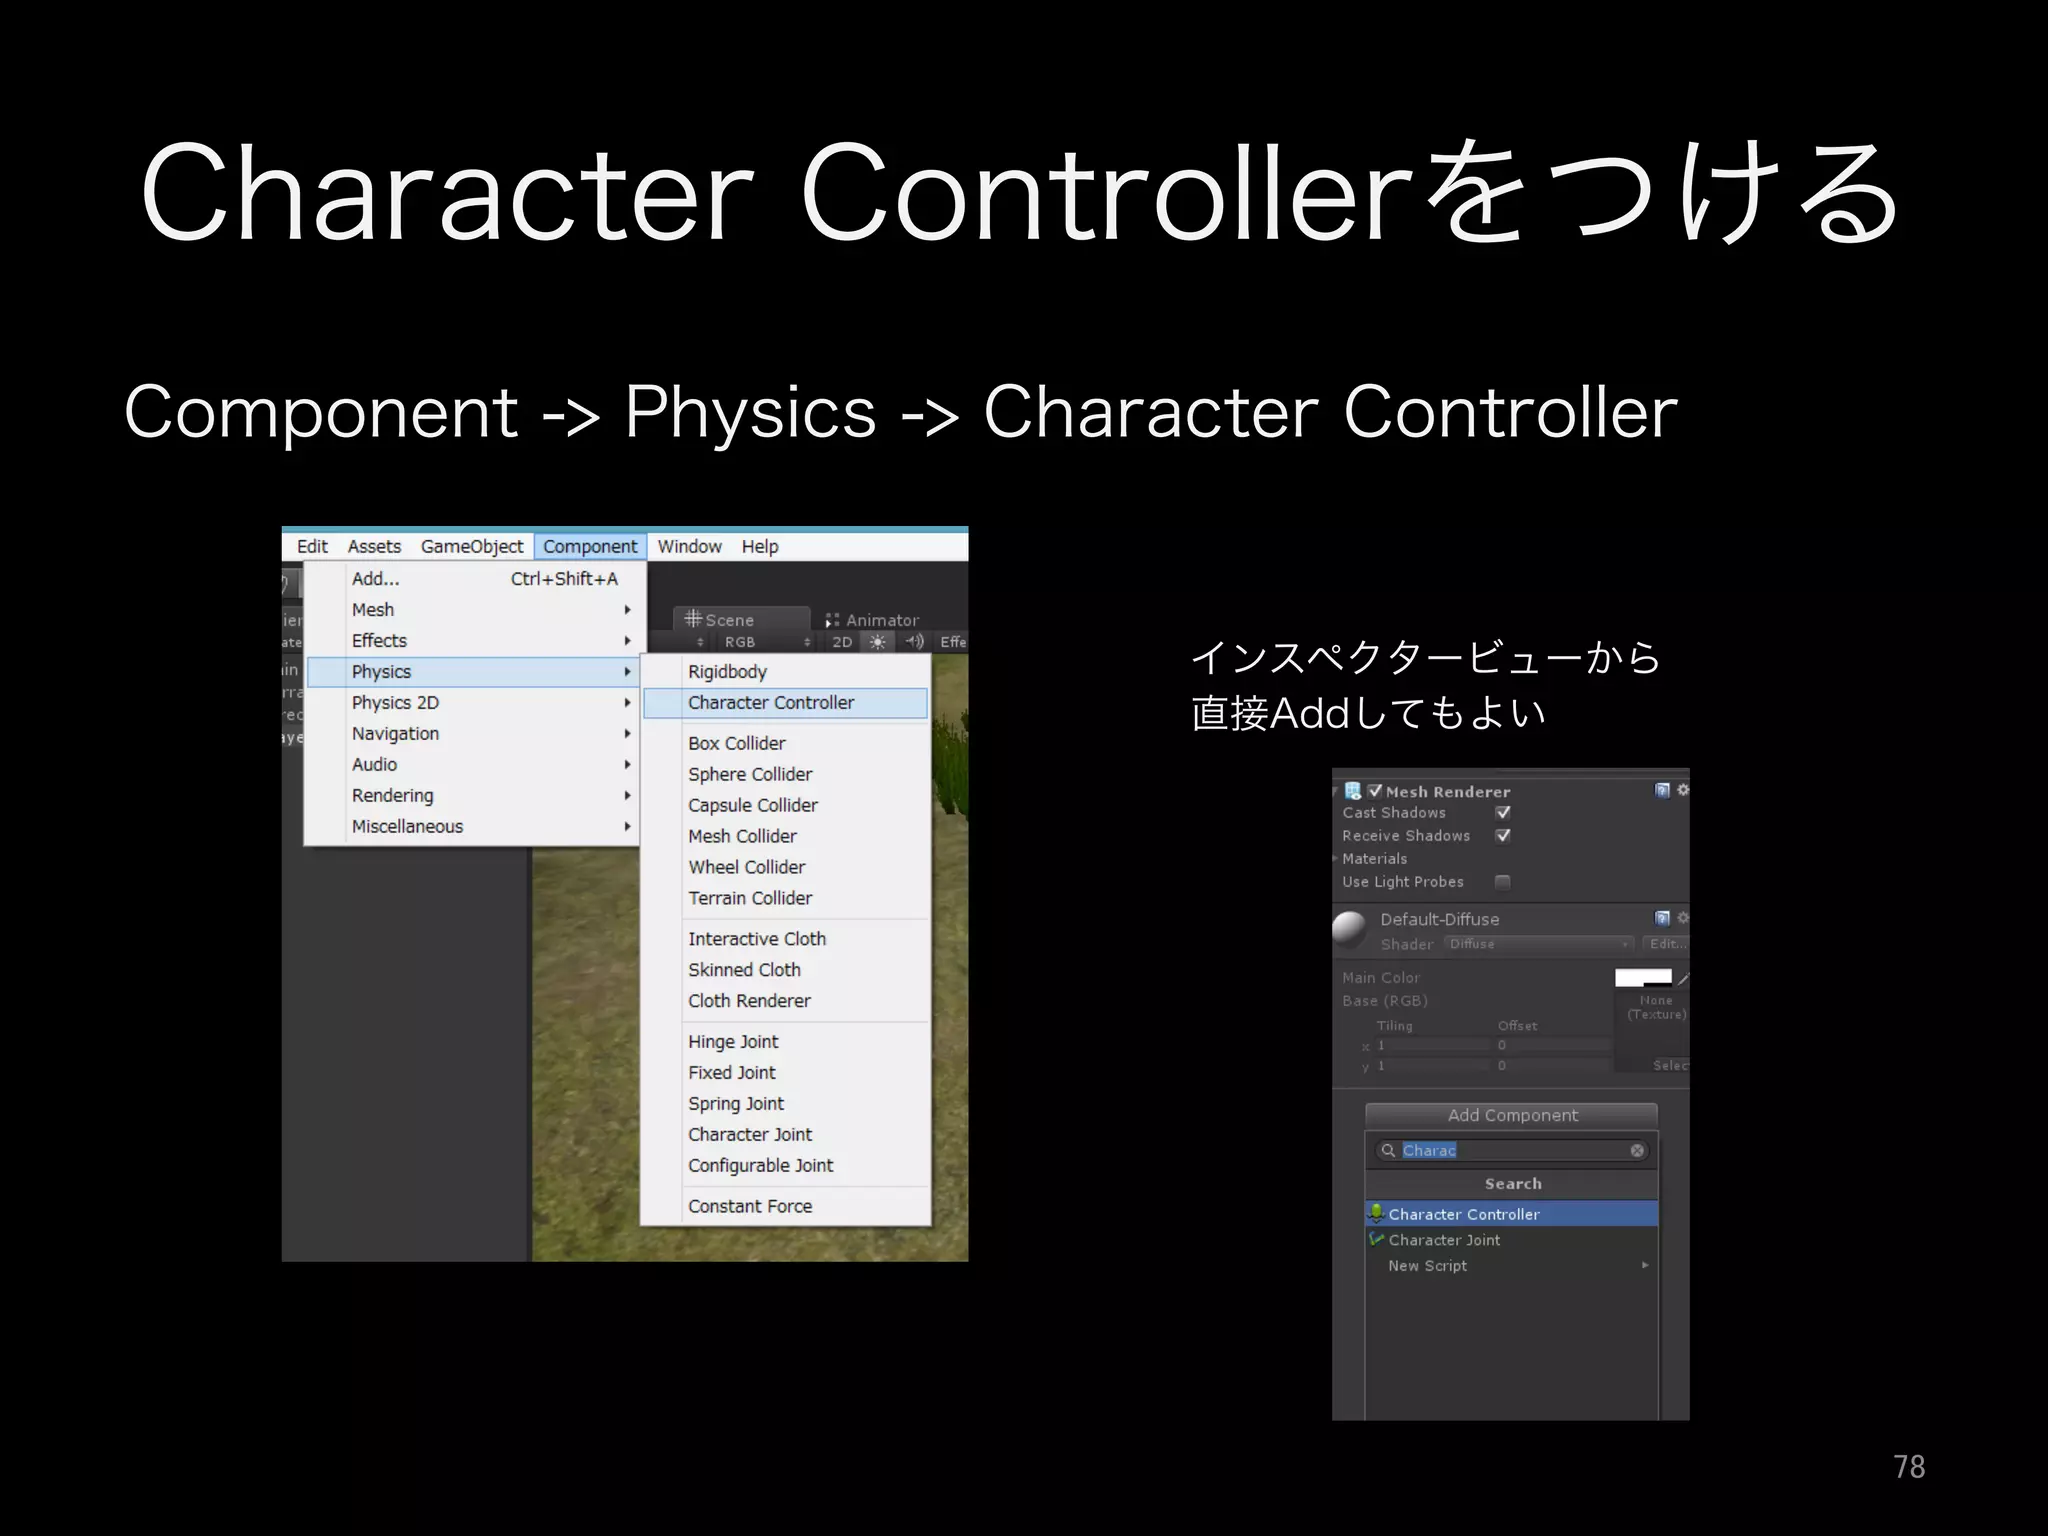Choose Interactive Cloth
This screenshot has width=2048, height=1536.
coord(786,939)
